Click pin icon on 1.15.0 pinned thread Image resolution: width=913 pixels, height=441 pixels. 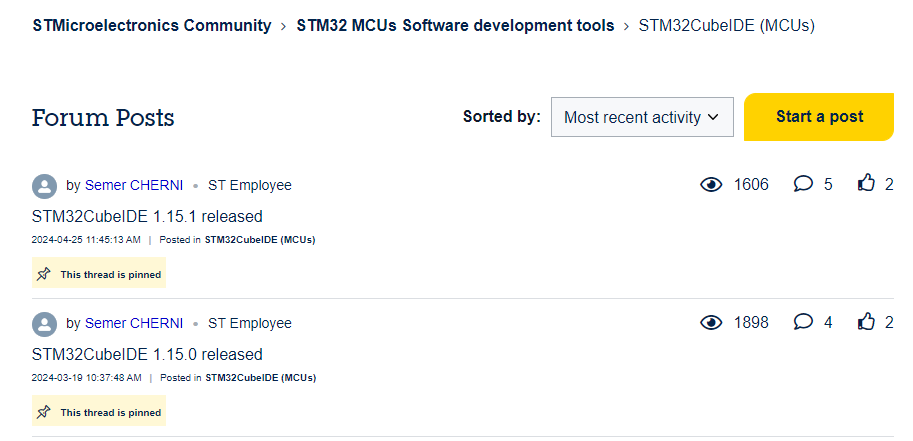tap(44, 412)
